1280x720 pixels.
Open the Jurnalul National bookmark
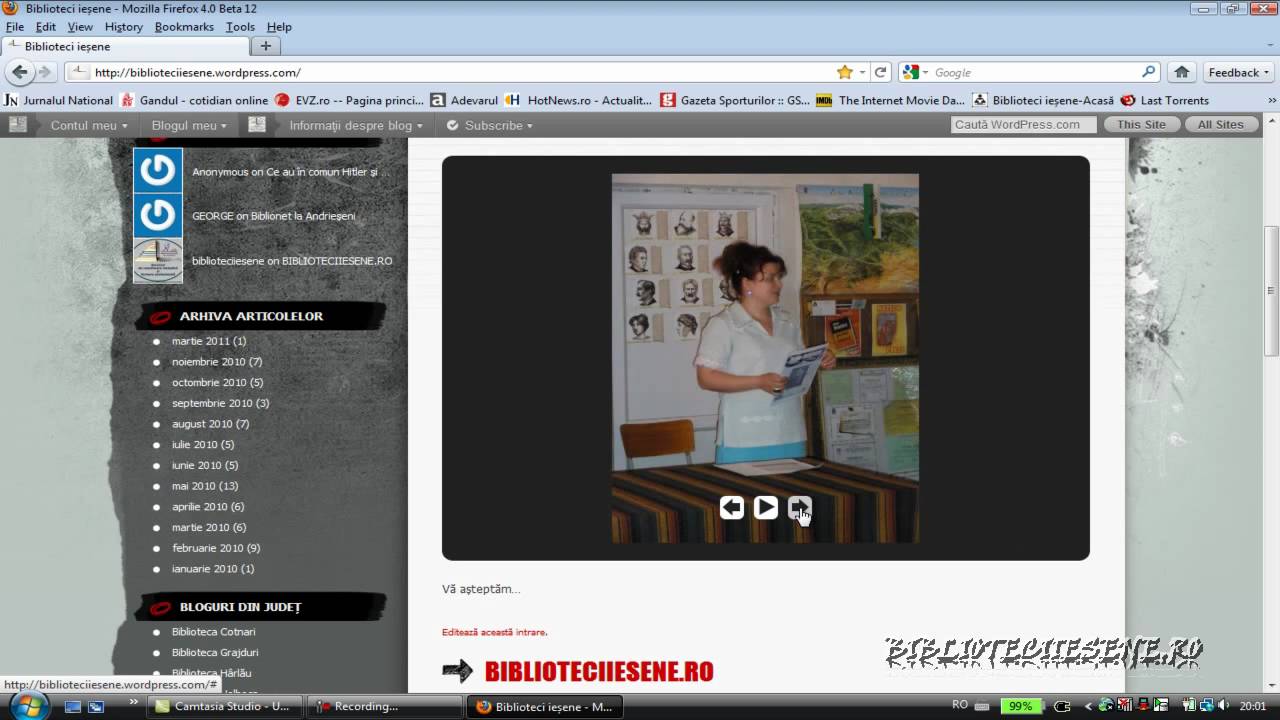coord(59,100)
